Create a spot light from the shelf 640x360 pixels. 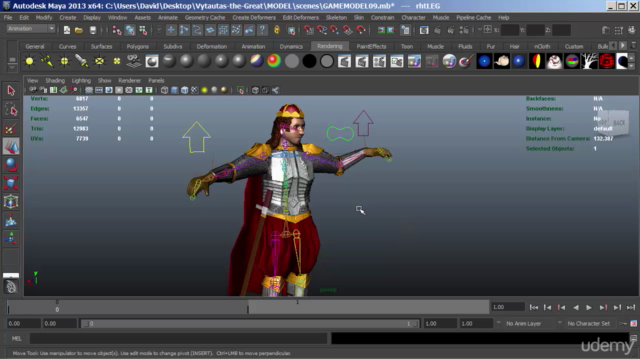(x=82, y=61)
